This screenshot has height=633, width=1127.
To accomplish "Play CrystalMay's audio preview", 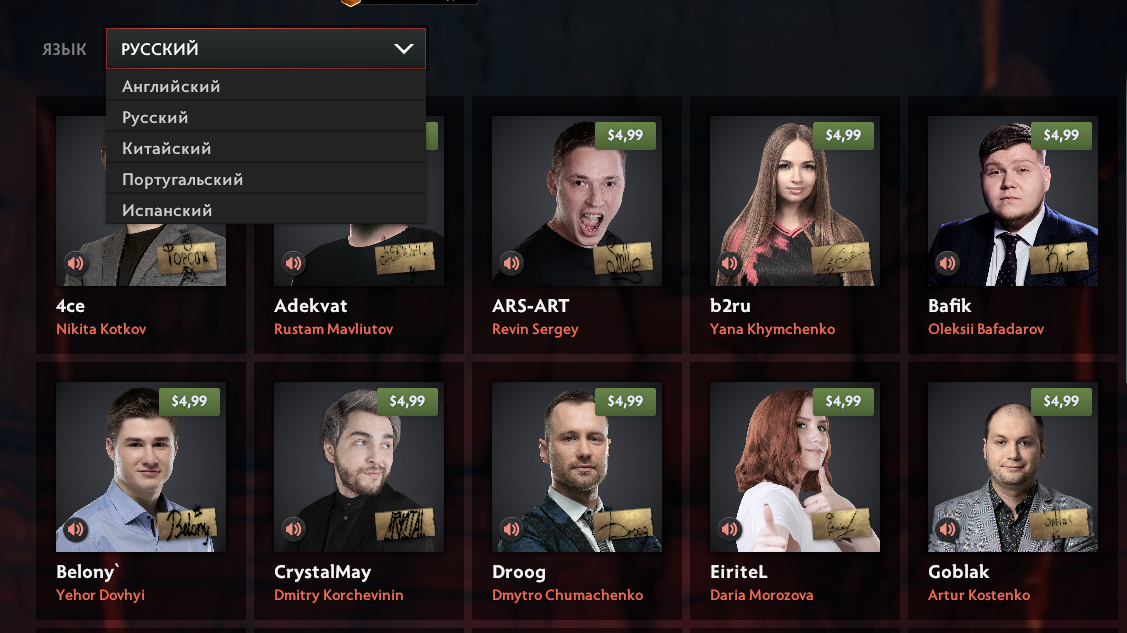I will click(x=293, y=530).
